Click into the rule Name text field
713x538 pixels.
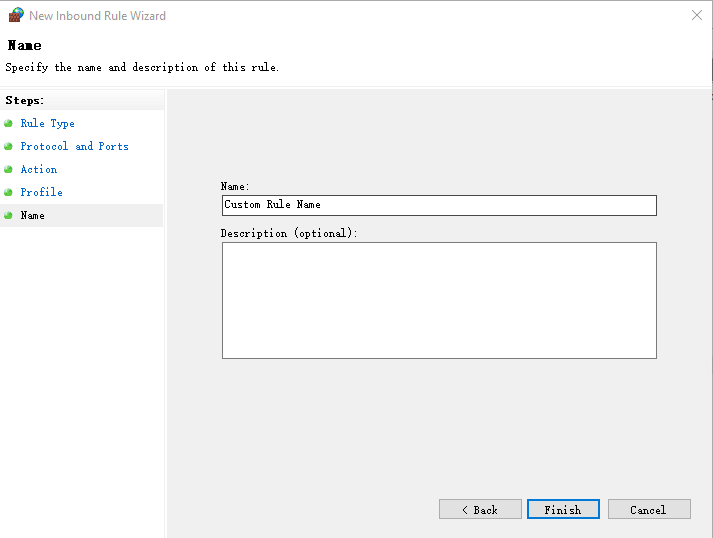(x=439, y=205)
